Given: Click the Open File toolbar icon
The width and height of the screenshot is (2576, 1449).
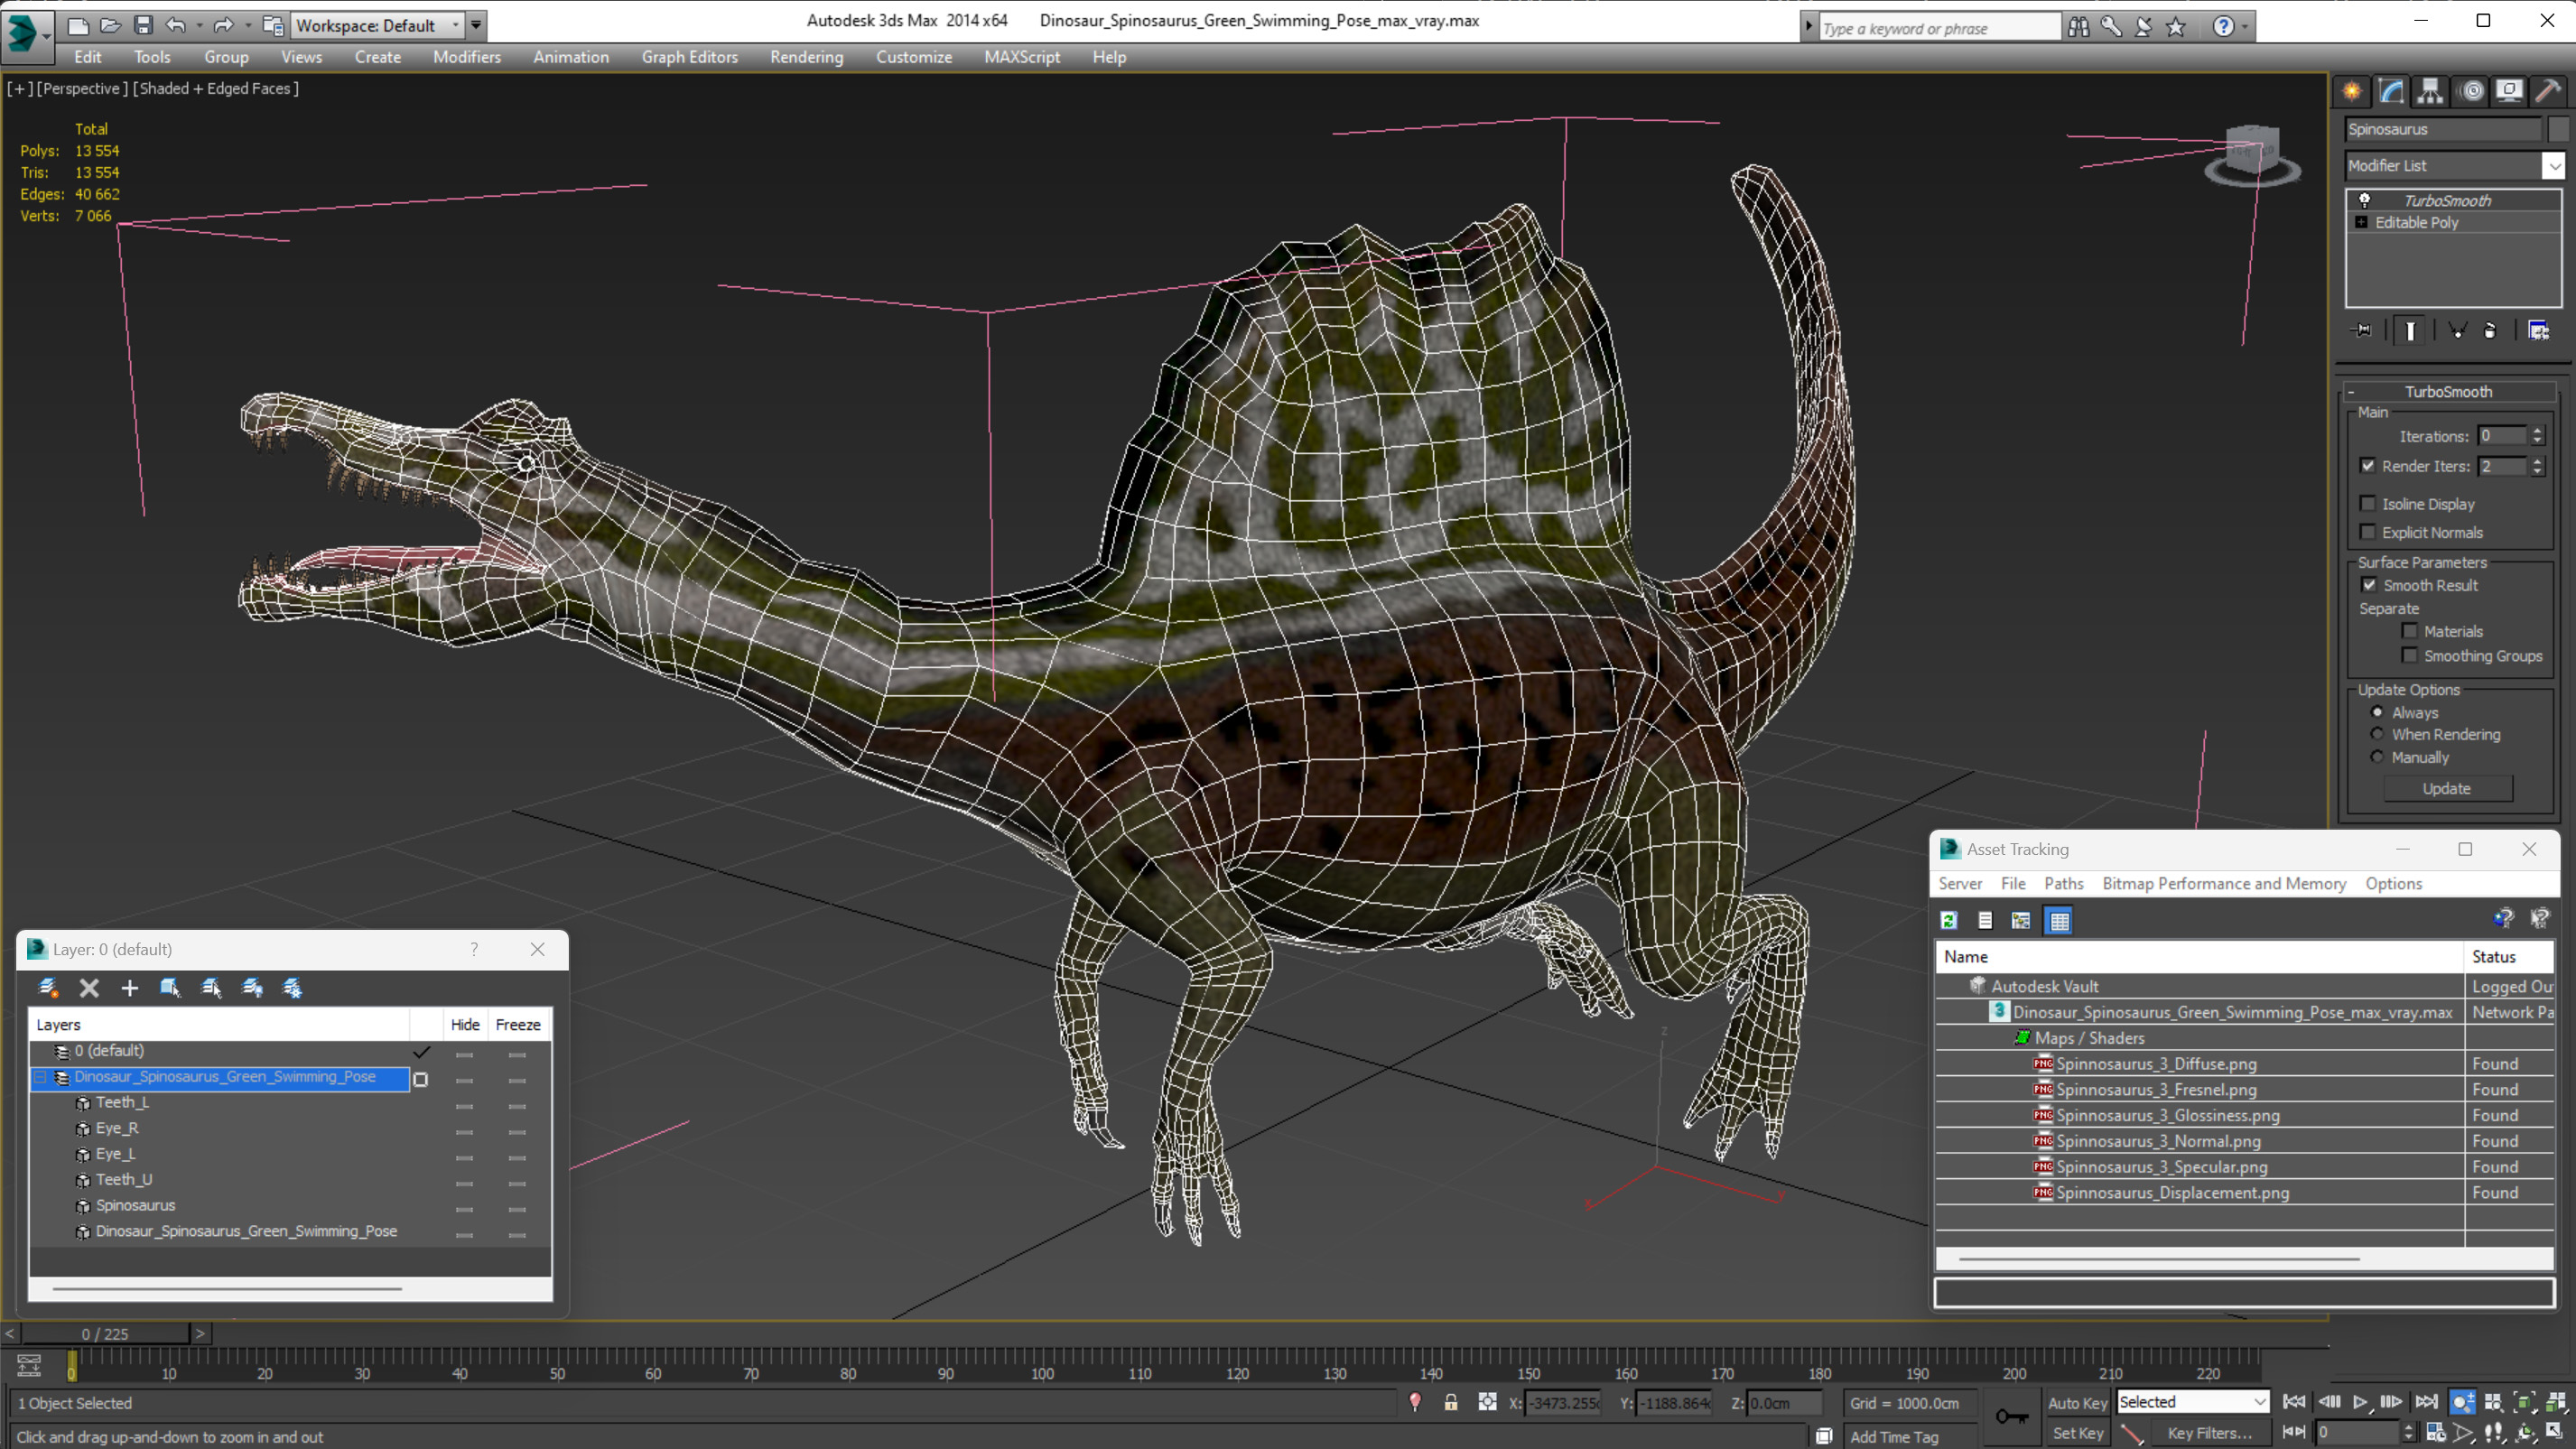Looking at the screenshot, I should pyautogui.click(x=110, y=25).
